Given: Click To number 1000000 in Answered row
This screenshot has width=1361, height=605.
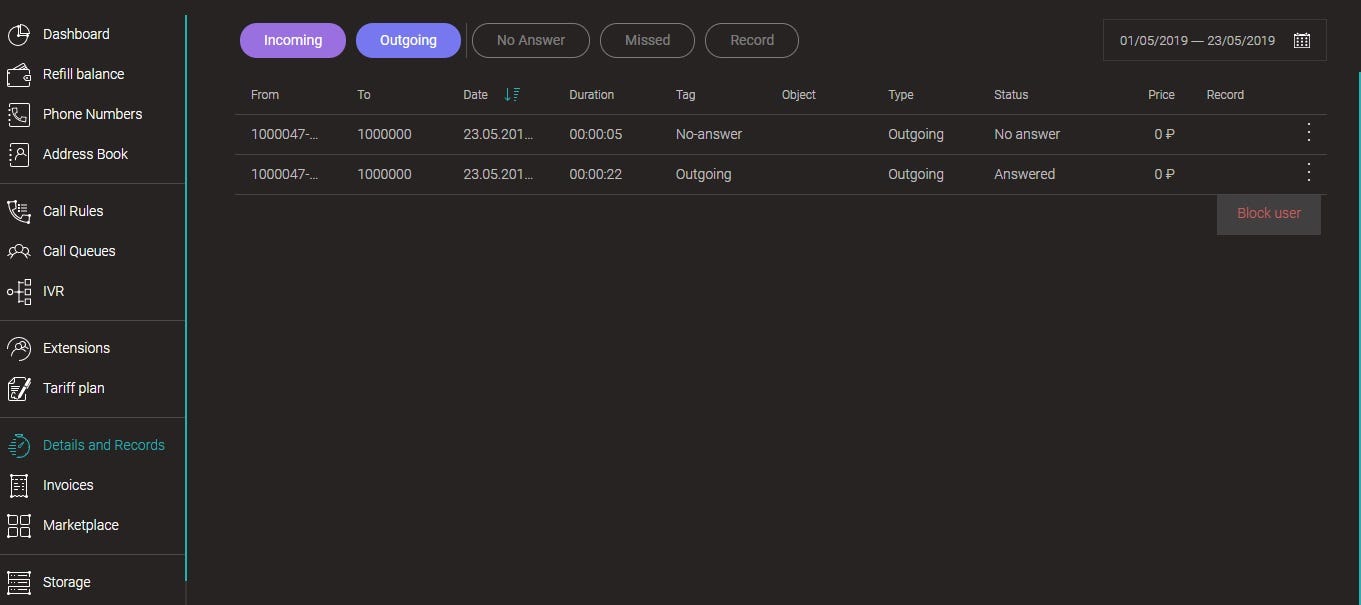Looking at the screenshot, I should click(x=384, y=174).
